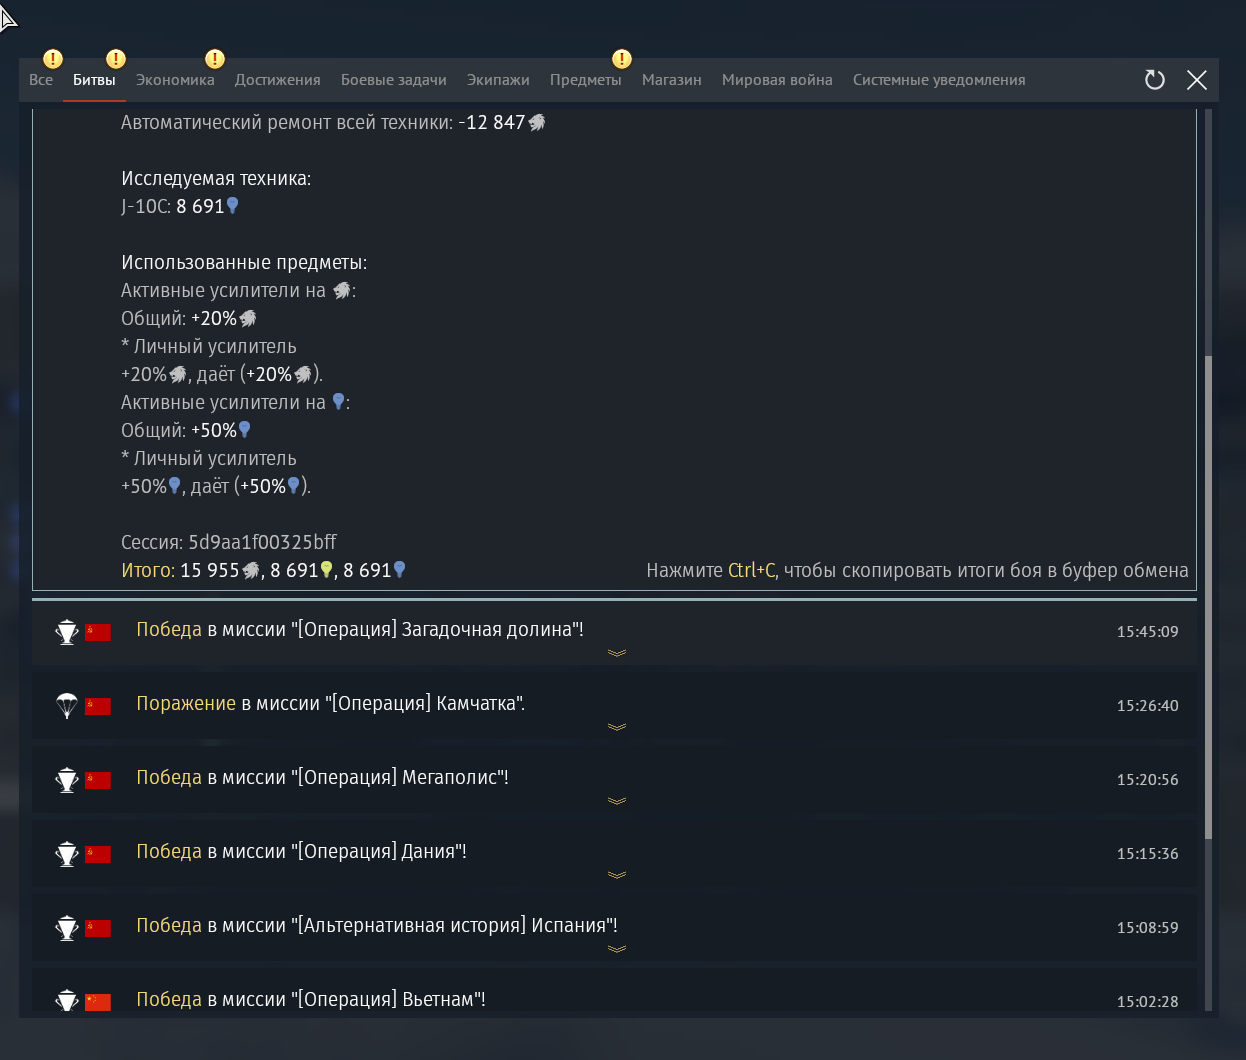
Task: Click the parachute icon for the Камчатка defeat
Action: 67,706
